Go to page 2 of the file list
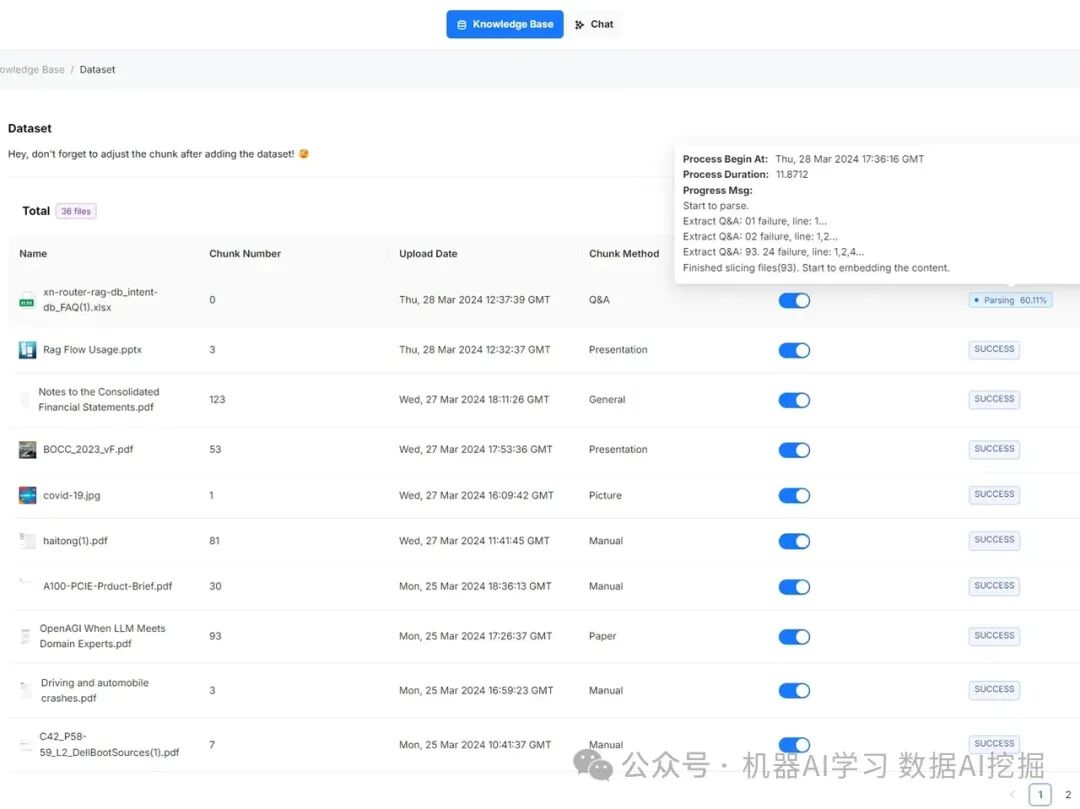The width and height of the screenshot is (1080, 809). point(1068,795)
